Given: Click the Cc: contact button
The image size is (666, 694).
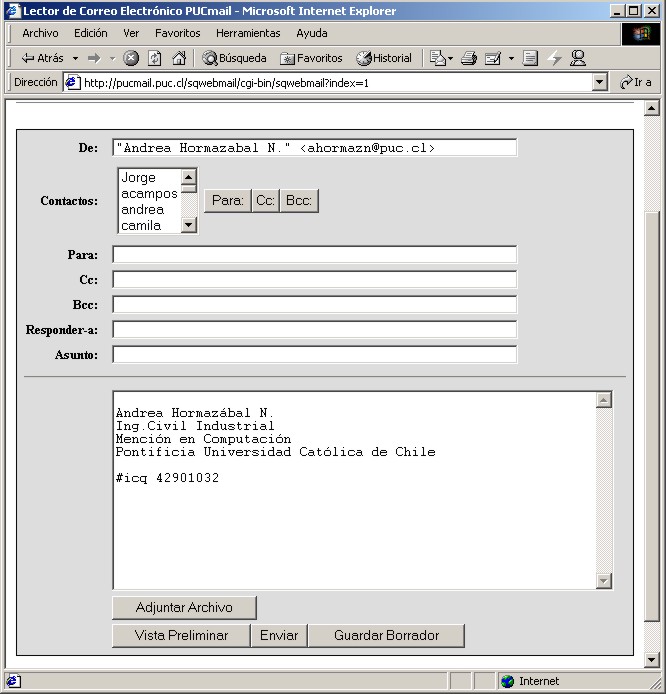Looking at the screenshot, I should point(265,200).
